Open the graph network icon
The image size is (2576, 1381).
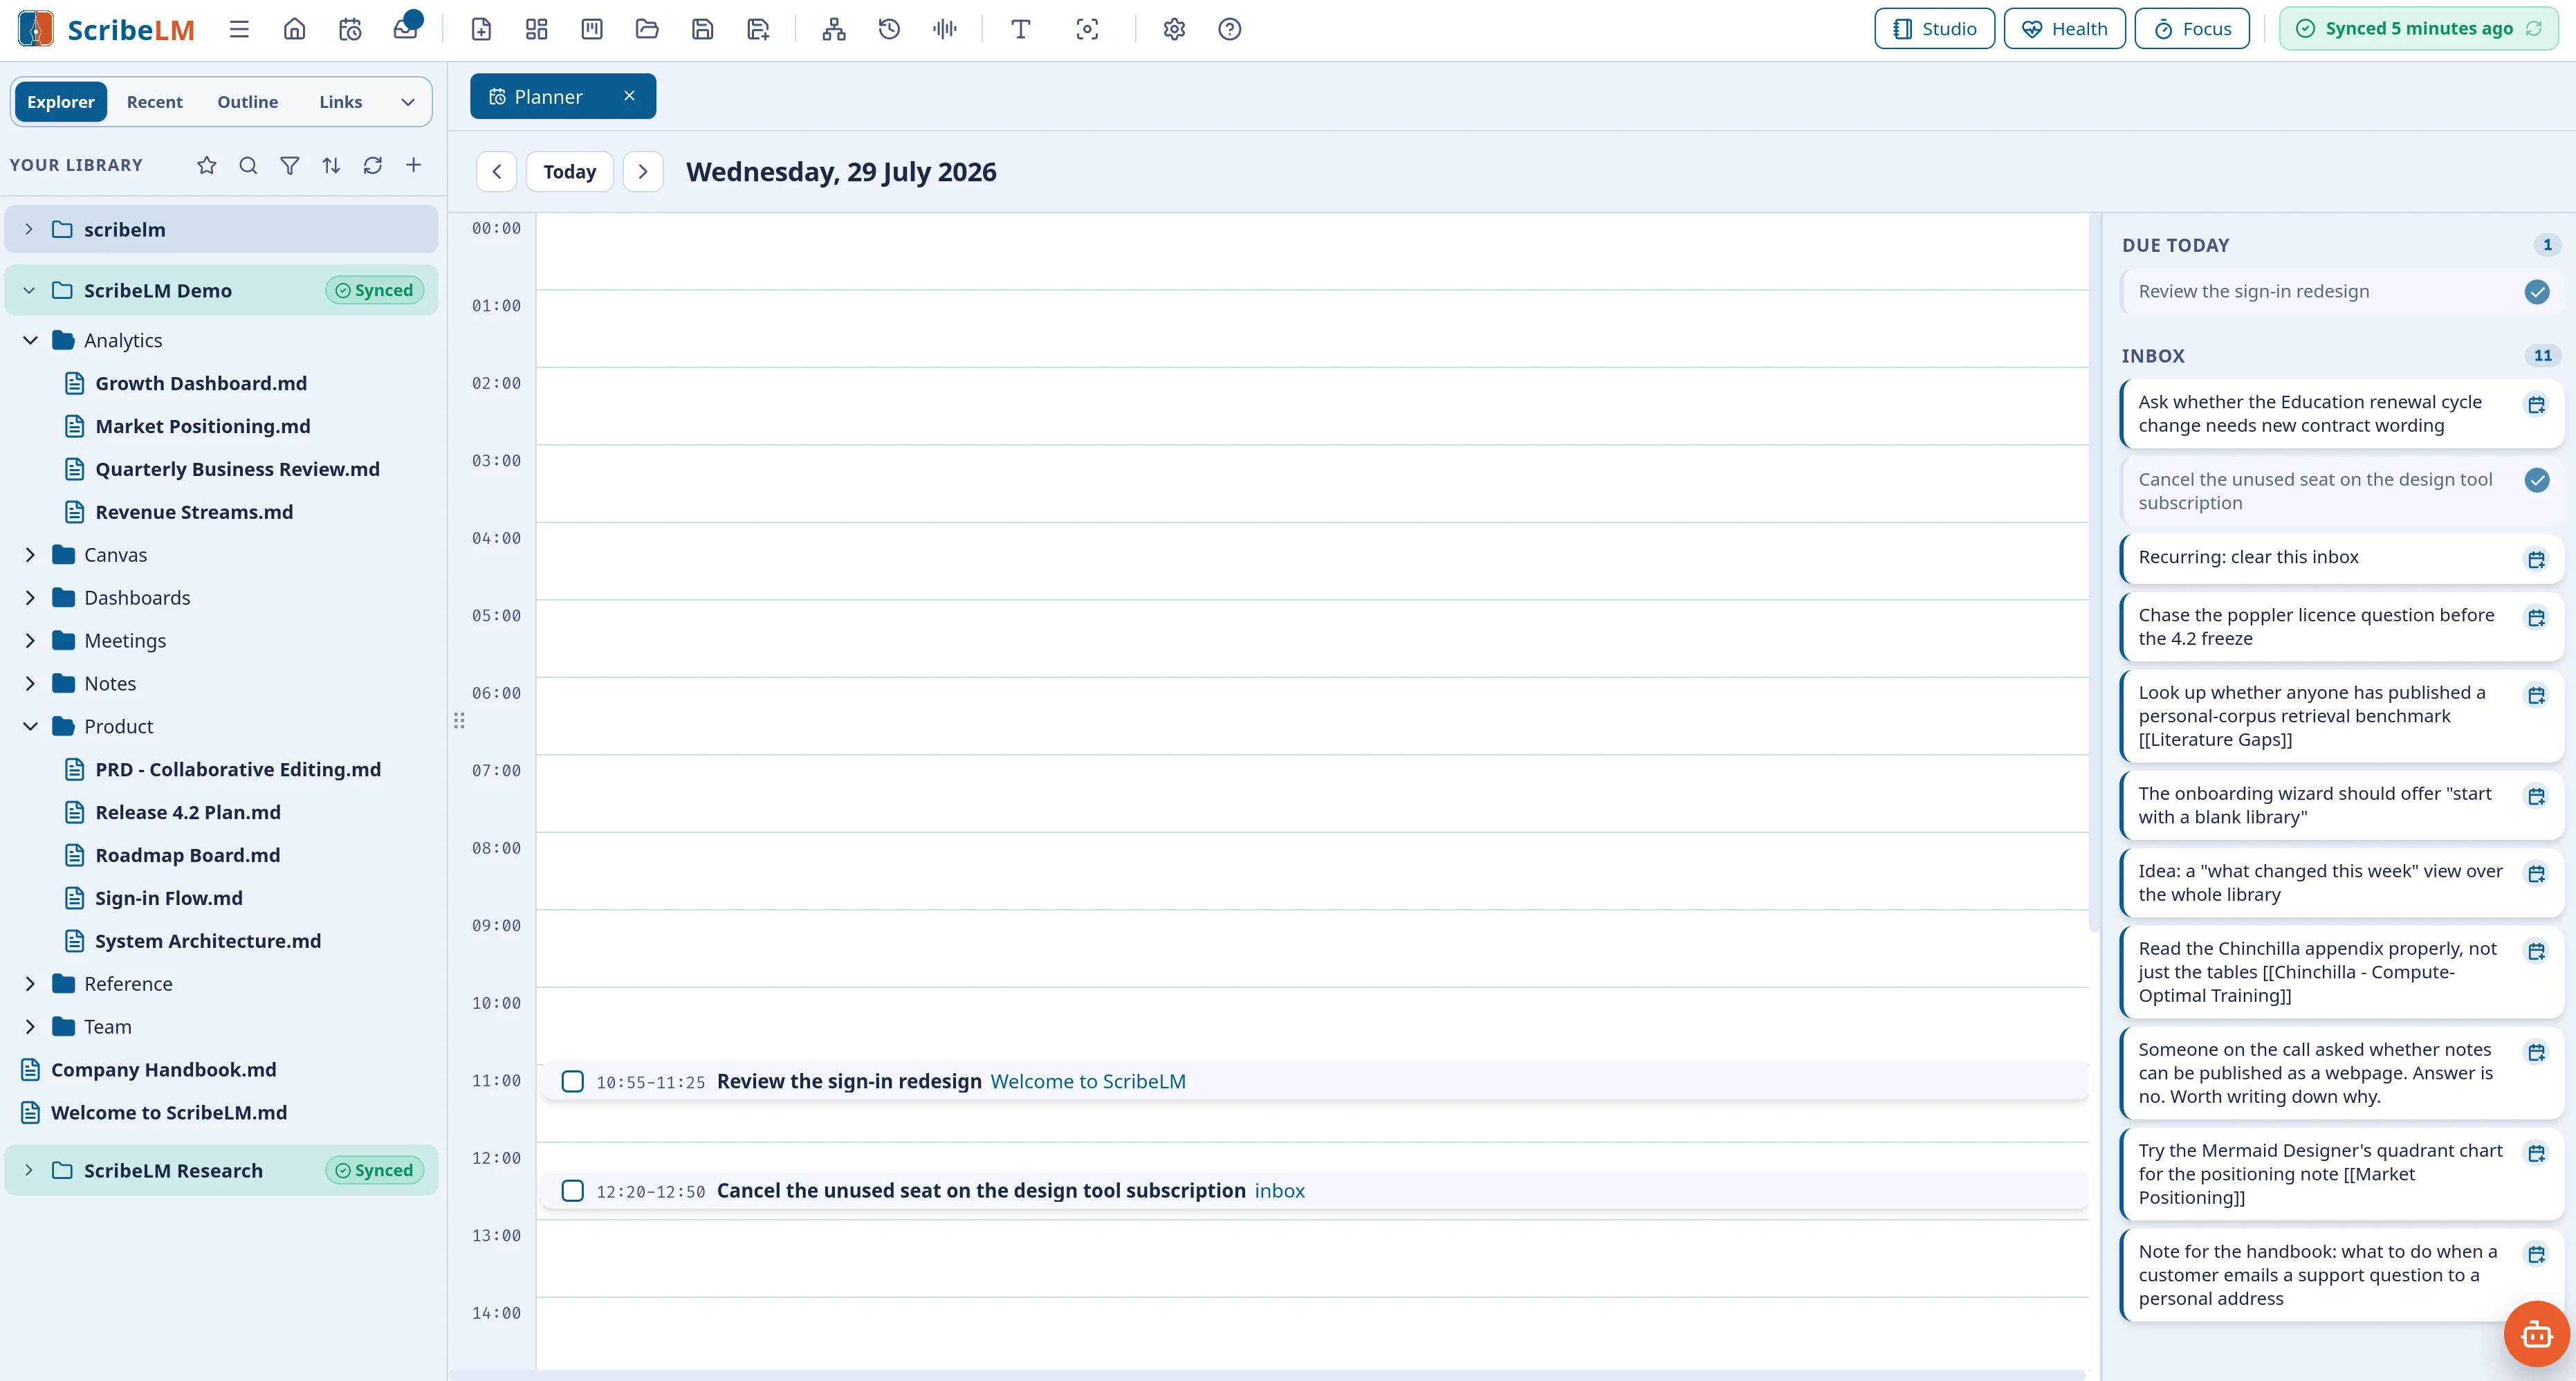tap(834, 29)
